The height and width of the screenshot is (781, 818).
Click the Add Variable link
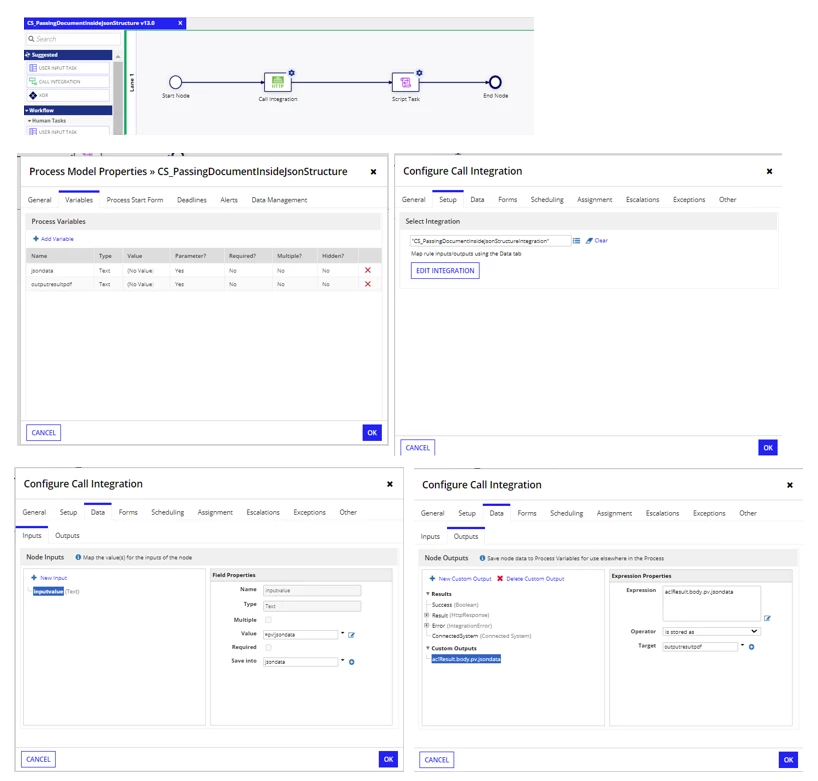point(53,239)
